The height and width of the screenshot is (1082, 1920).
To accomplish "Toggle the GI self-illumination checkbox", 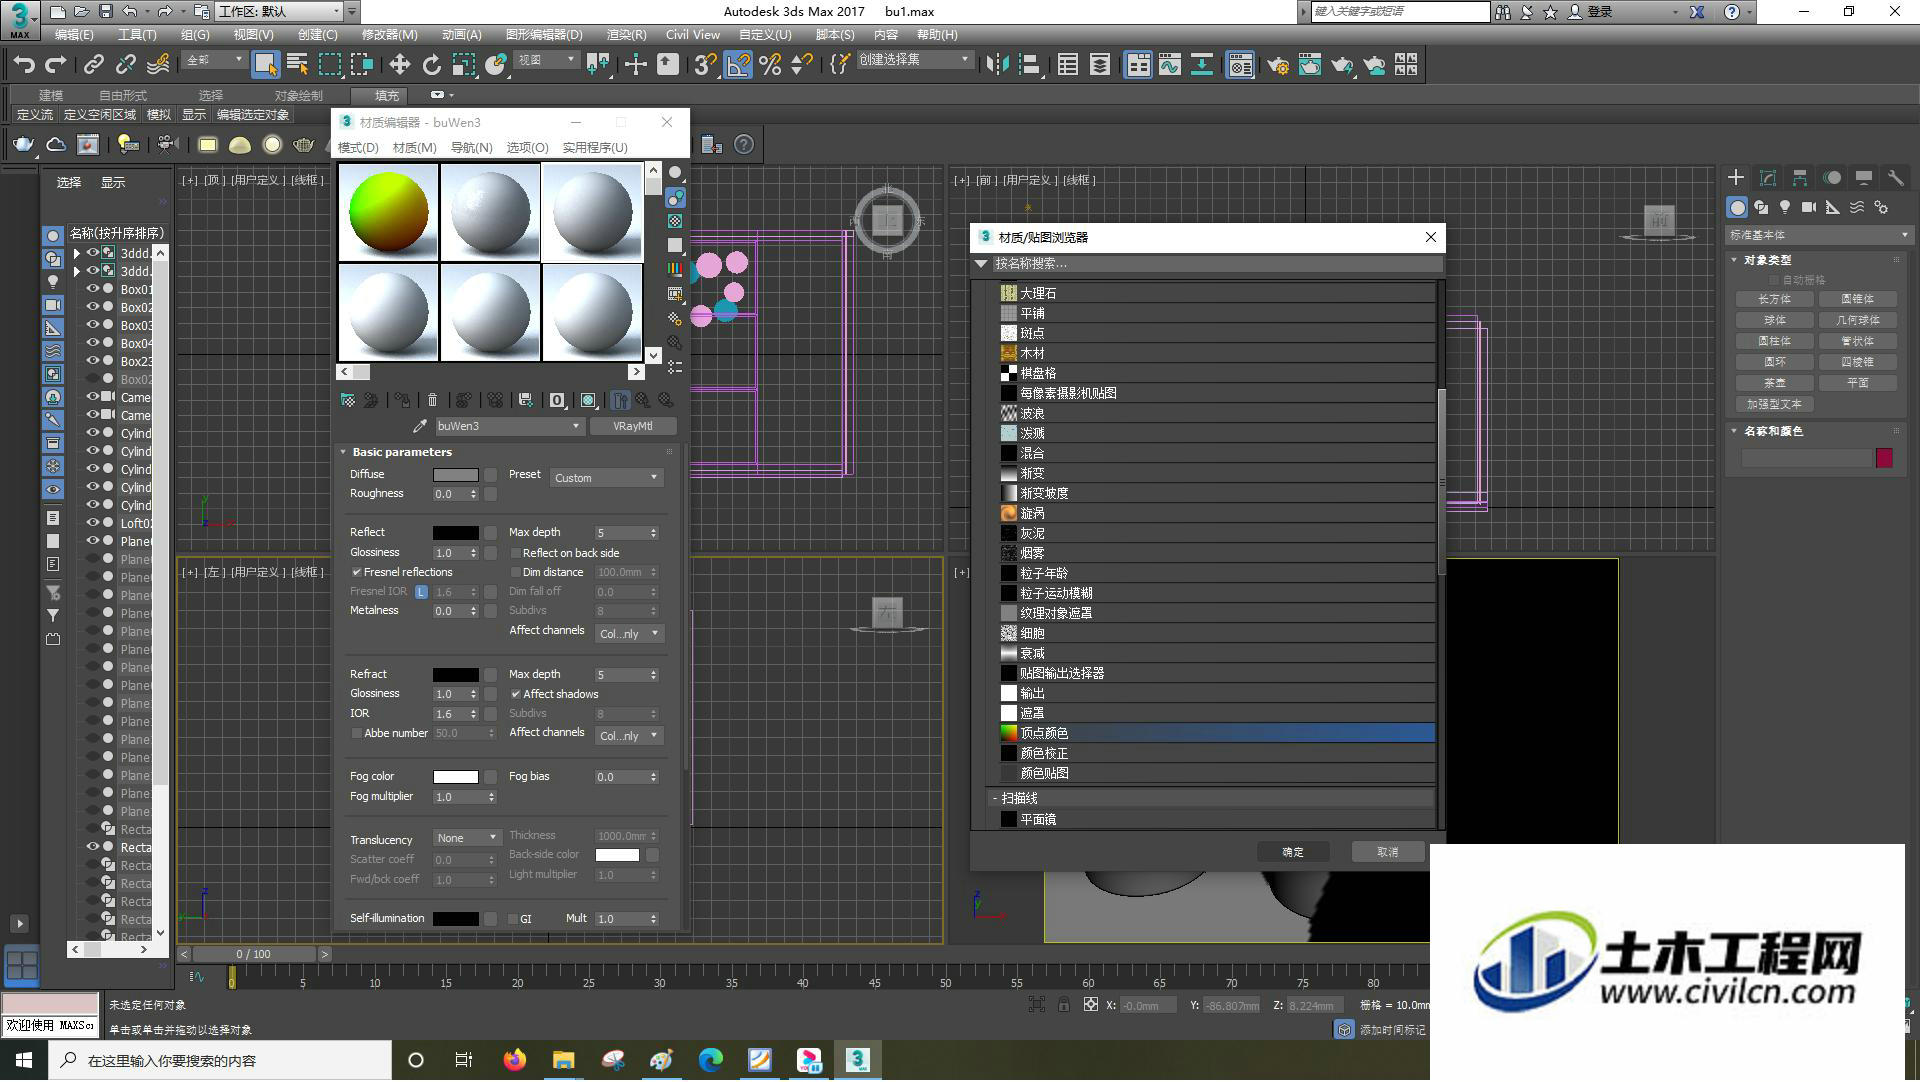I will coord(513,919).
